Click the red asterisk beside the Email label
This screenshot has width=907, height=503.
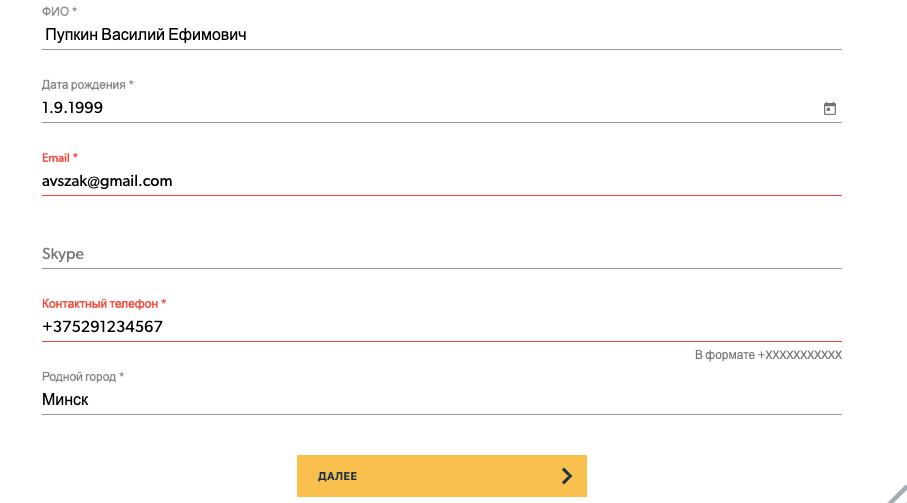pyautogui.click(x=75, y=156)
